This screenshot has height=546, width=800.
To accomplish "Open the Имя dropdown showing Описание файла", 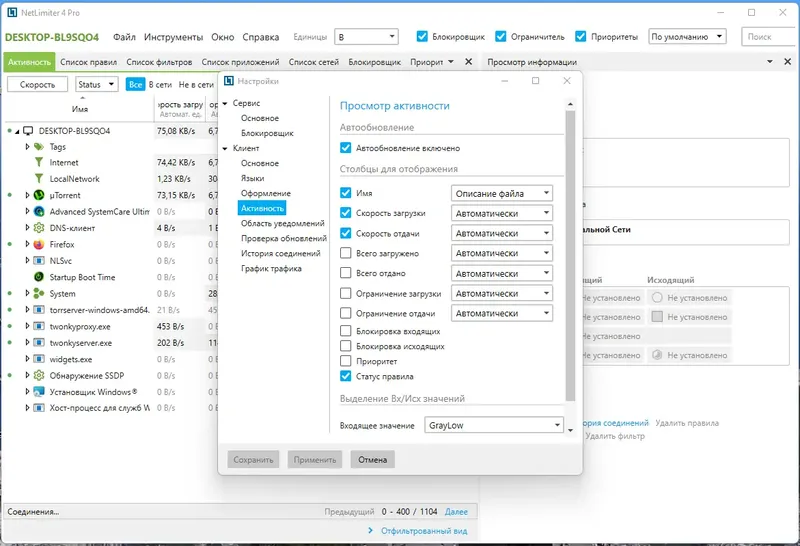I will 502,193.
